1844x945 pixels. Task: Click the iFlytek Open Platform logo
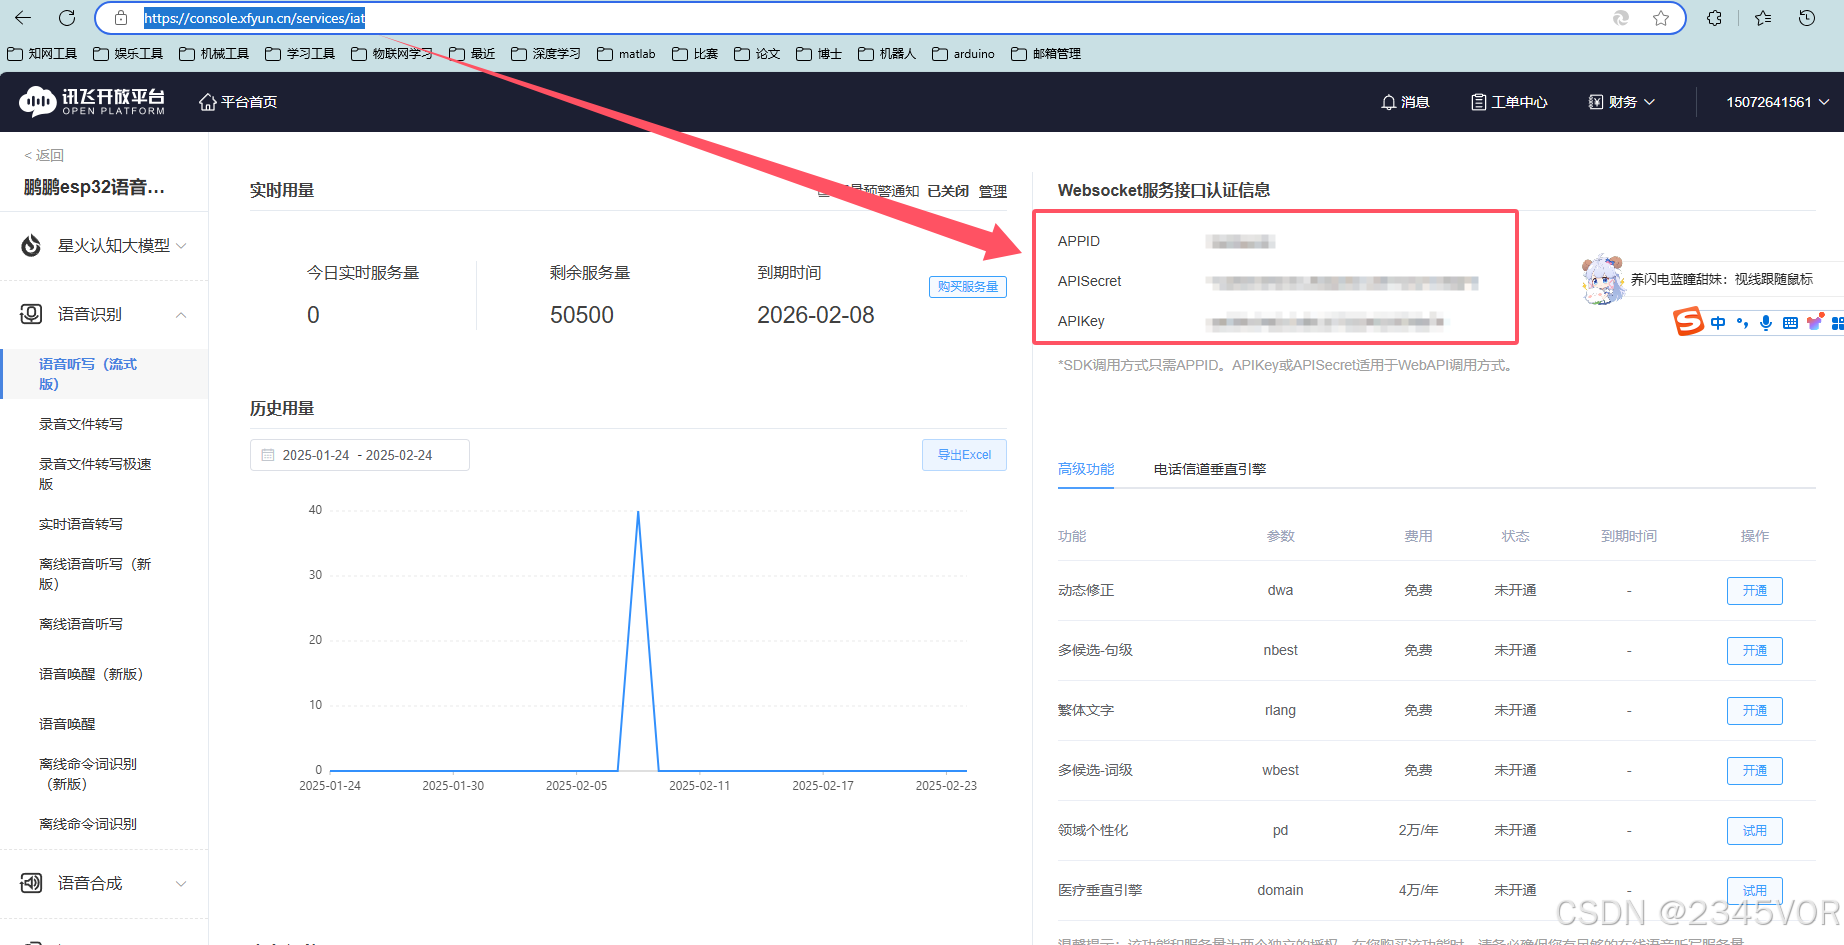tap(92, 101)
